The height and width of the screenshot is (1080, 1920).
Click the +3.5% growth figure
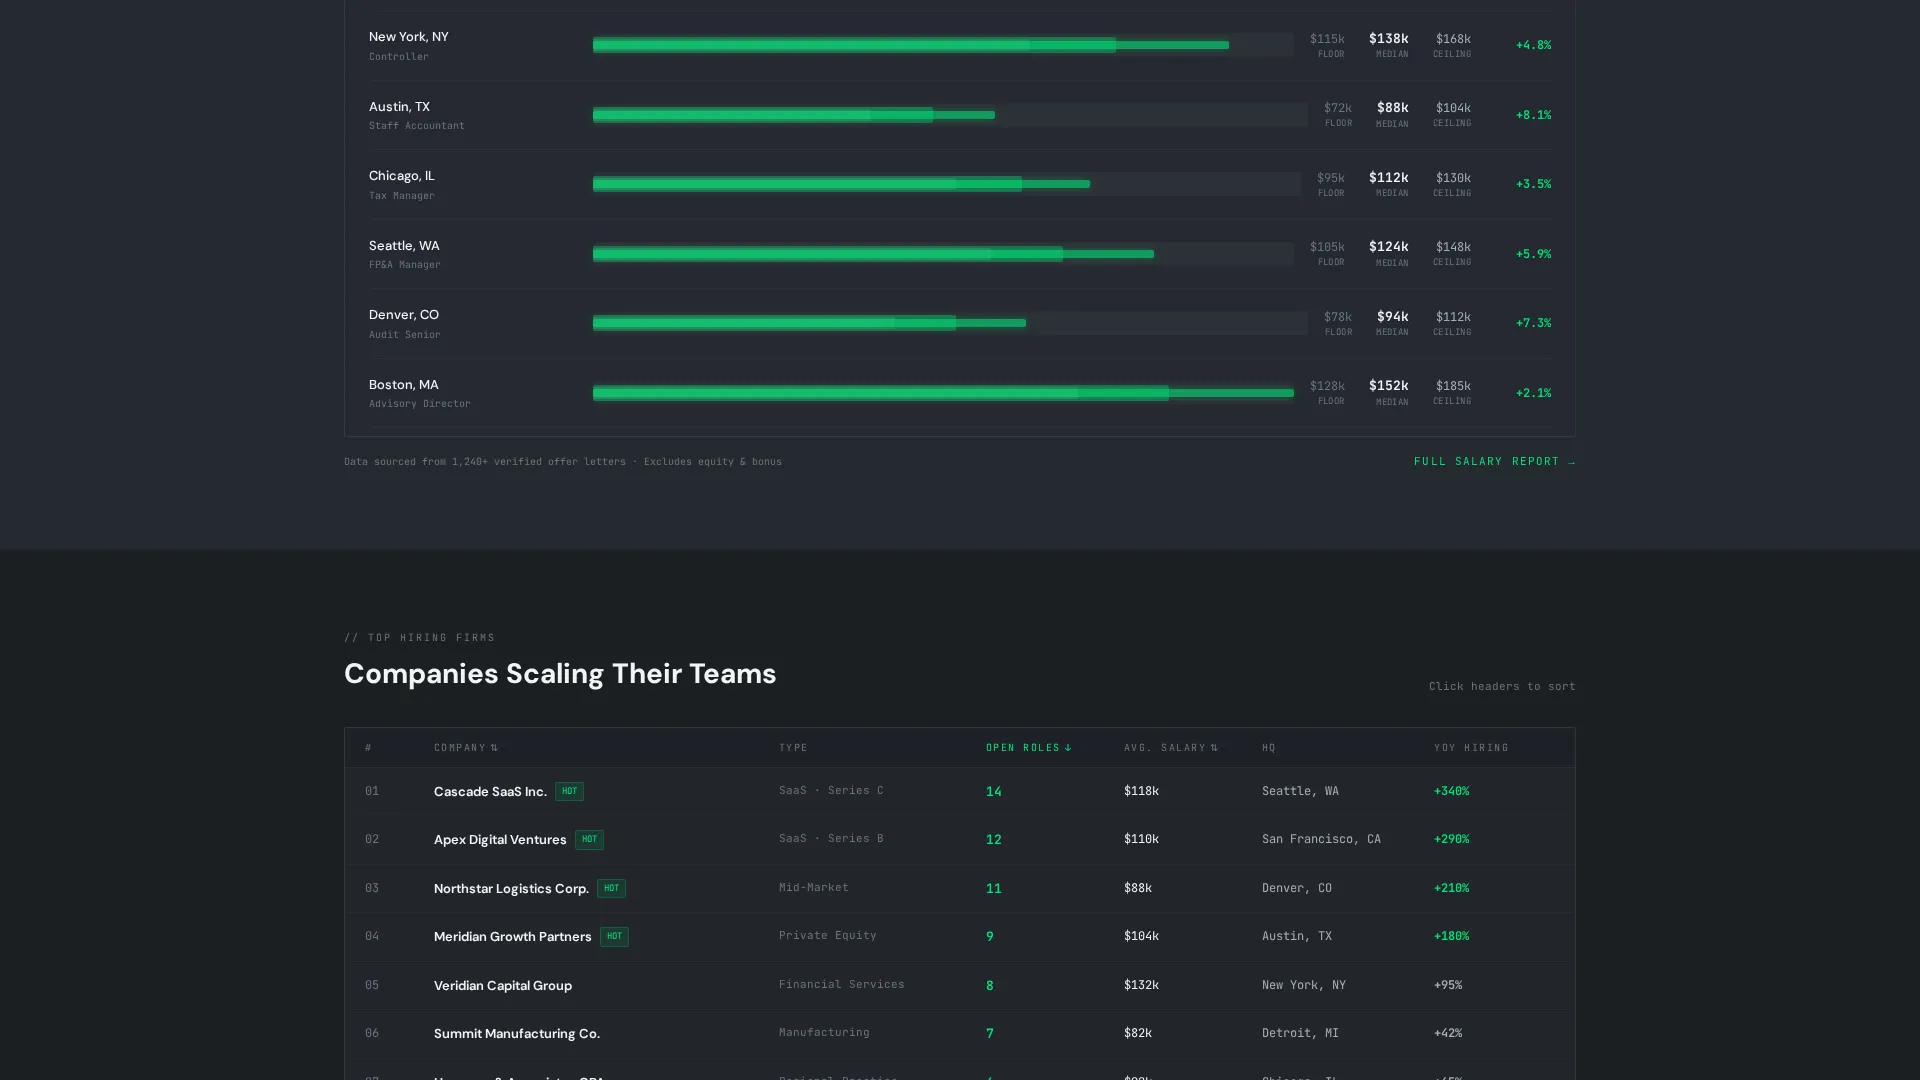pyautogui.click(x=1533, y=184)
